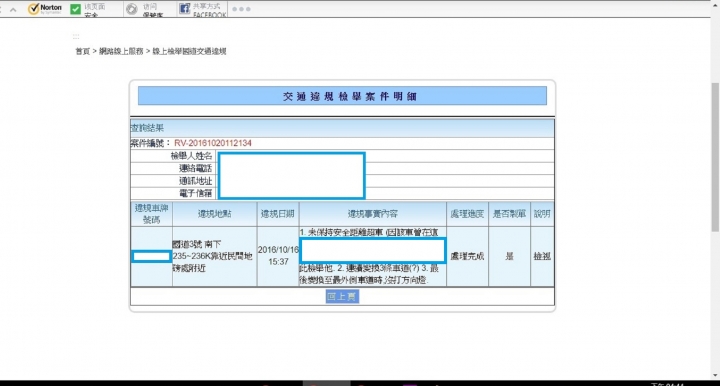The image size is (720, 386).
Task: Select case number RV-20161020112134
Action: (x=213, y=143)
